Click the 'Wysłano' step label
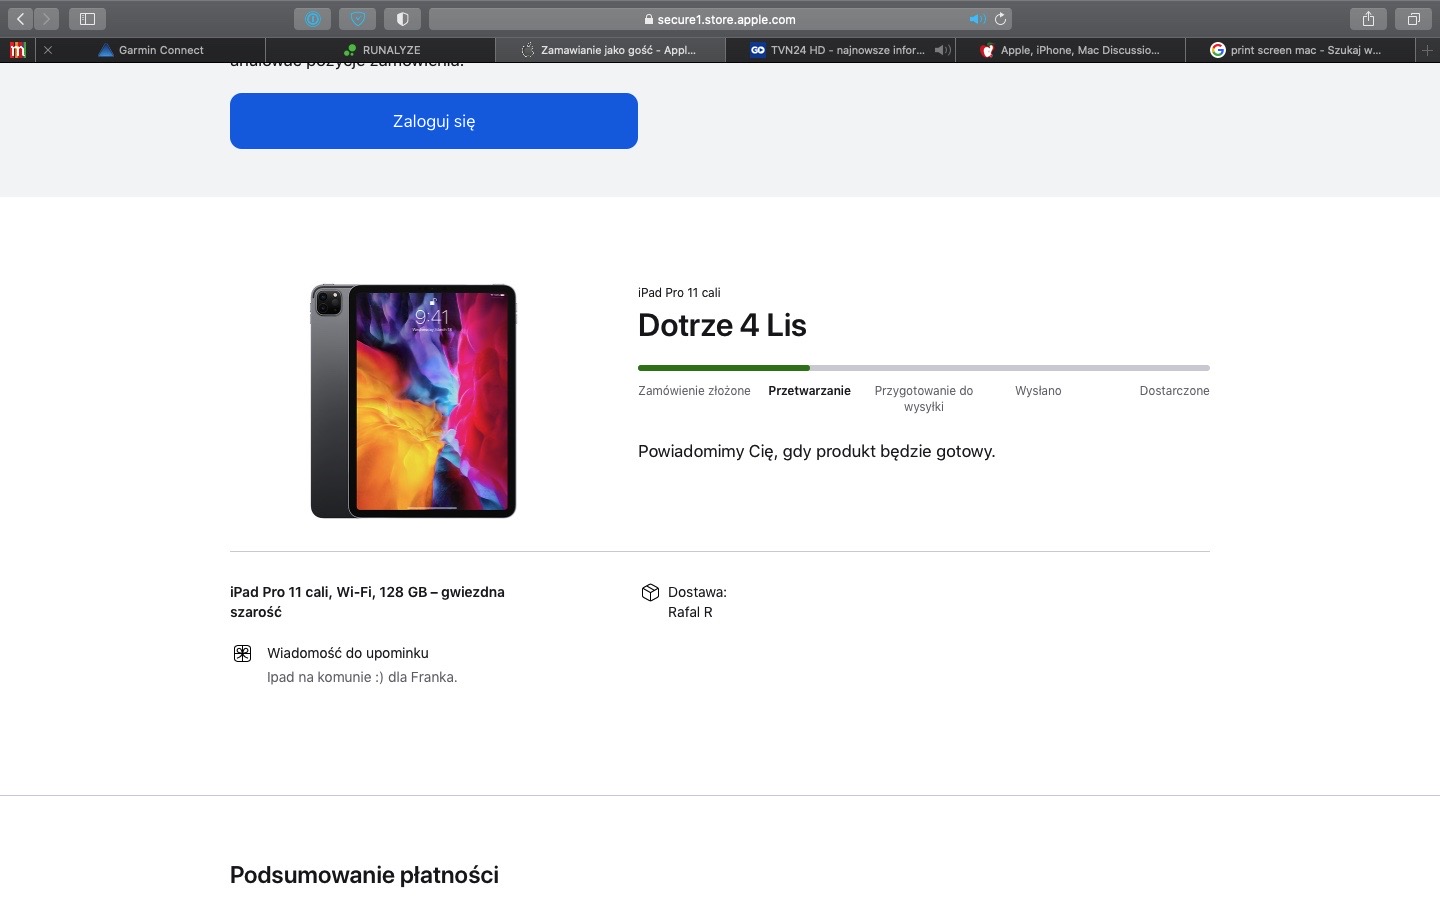Viewport: 1440px width, 900px height. tap(1038, 391)
